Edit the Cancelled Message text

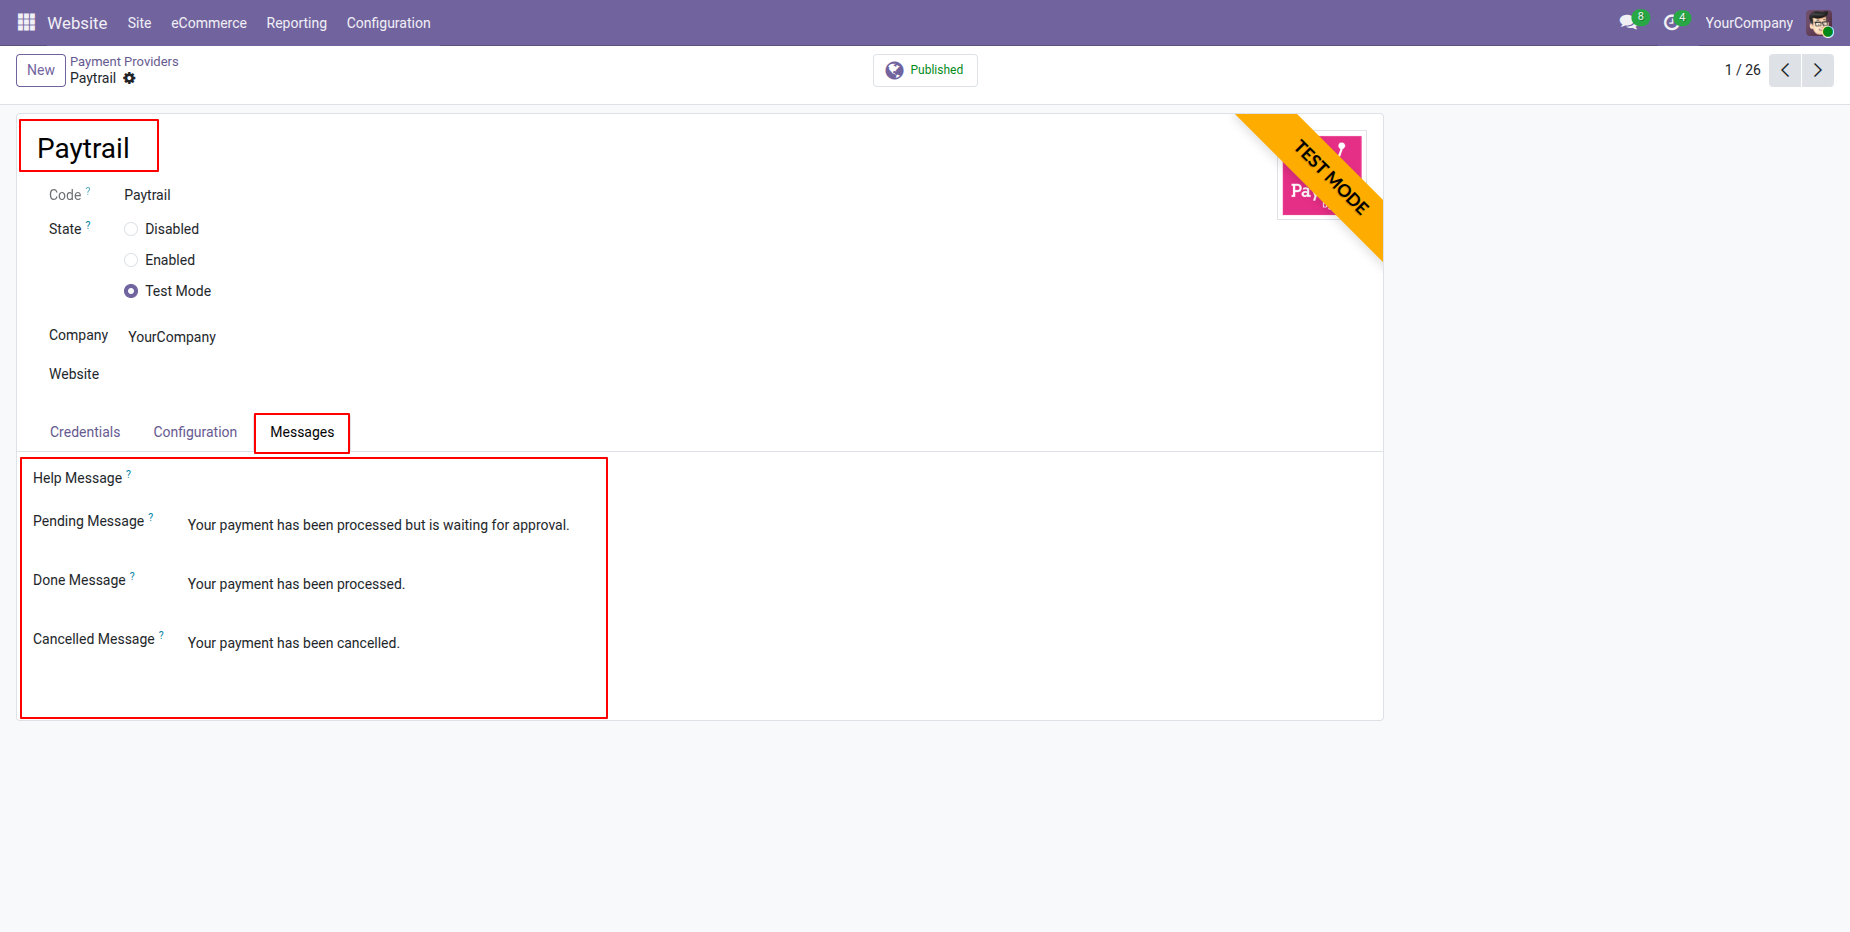(x=294, y=643)
